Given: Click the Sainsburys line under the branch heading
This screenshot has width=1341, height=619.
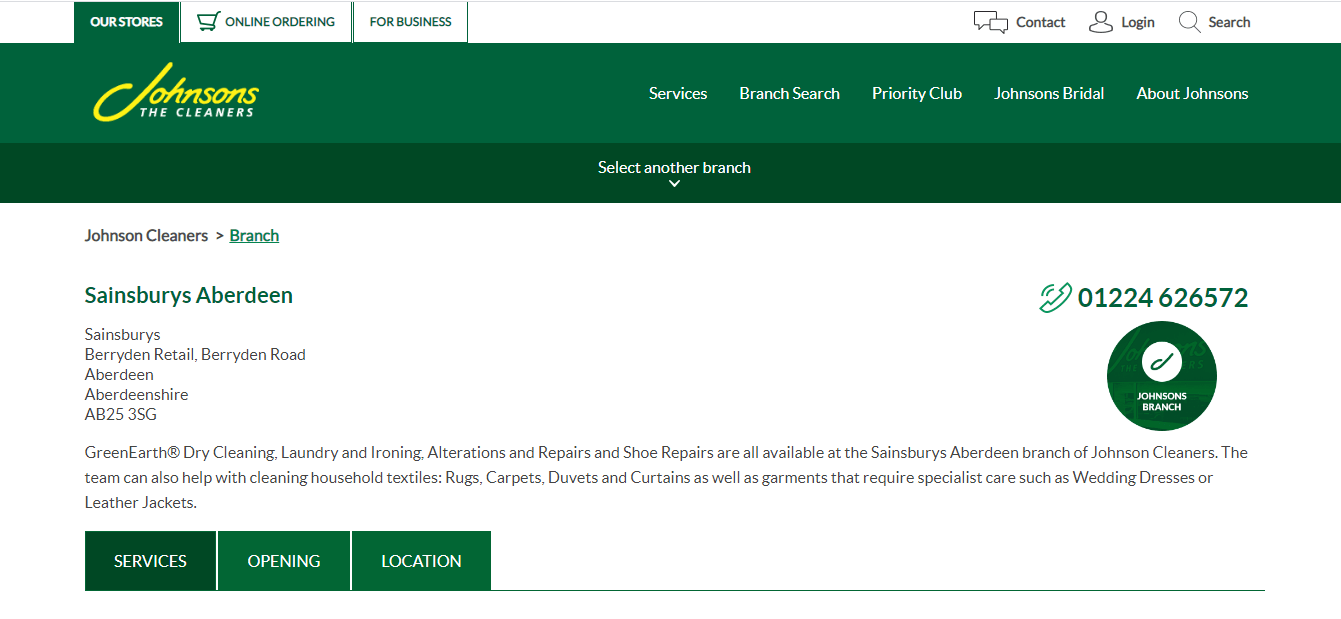Looking at the screenshot, I should [x=122, y=334].
